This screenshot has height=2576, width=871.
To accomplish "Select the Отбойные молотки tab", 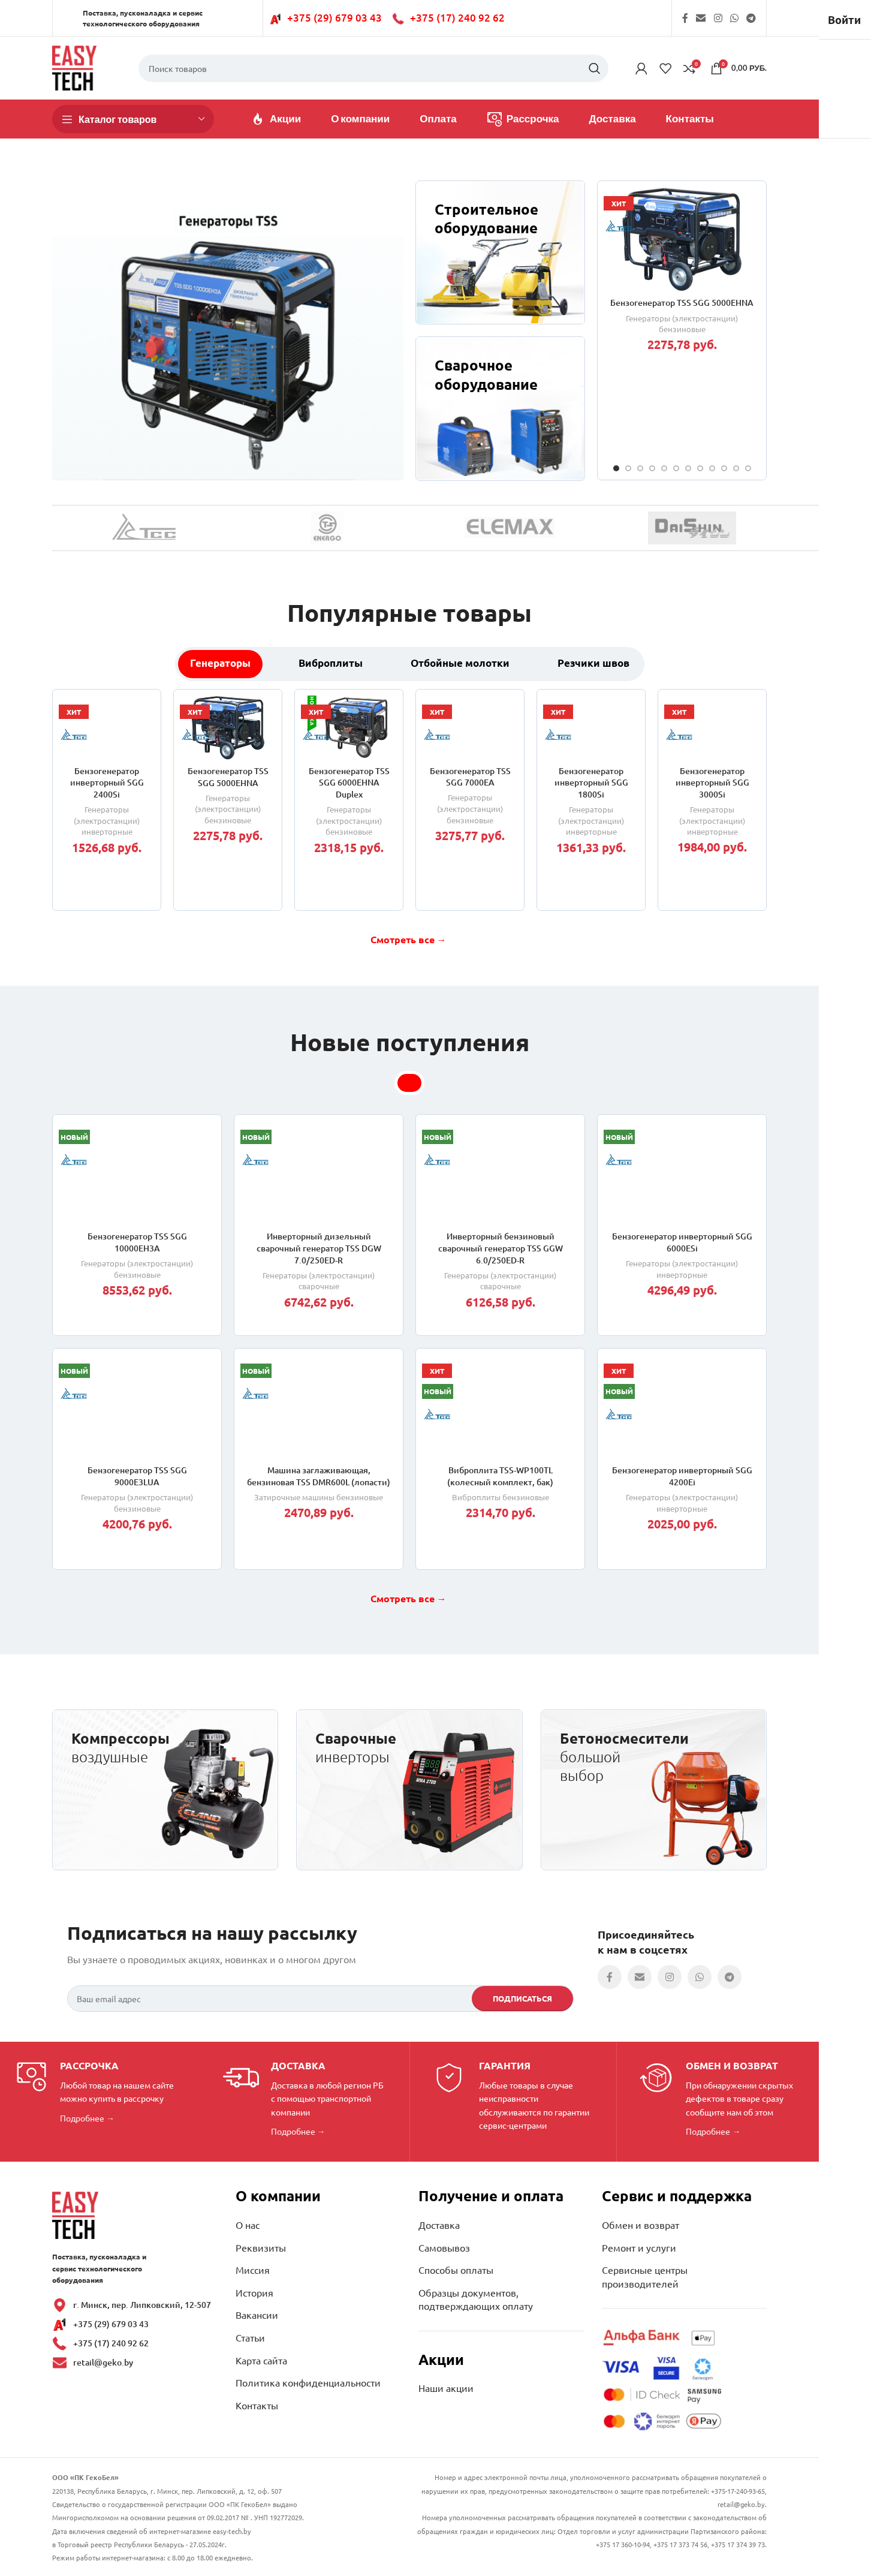I will 459,664.
